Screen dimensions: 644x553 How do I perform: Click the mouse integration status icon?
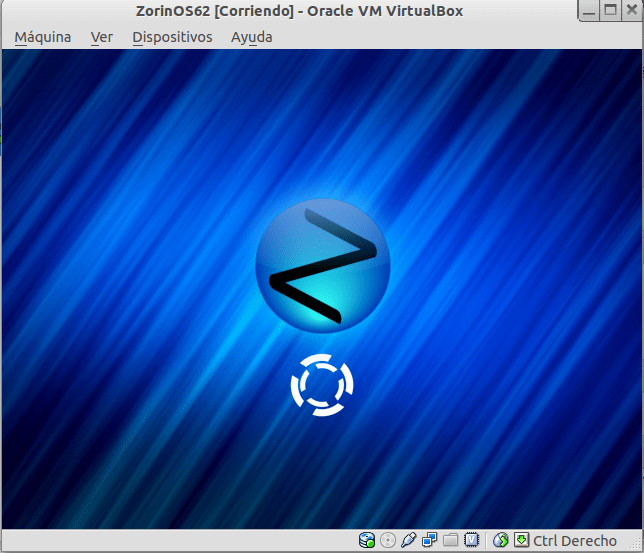501,541
